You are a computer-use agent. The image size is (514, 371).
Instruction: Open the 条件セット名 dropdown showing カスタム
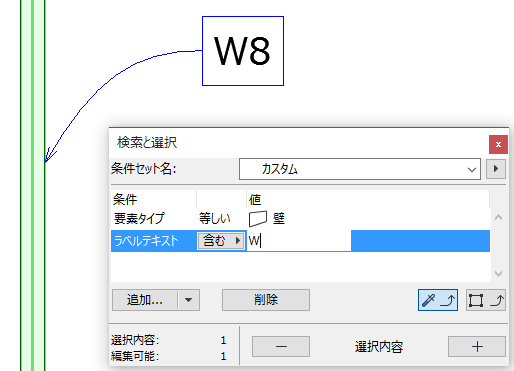360,169
